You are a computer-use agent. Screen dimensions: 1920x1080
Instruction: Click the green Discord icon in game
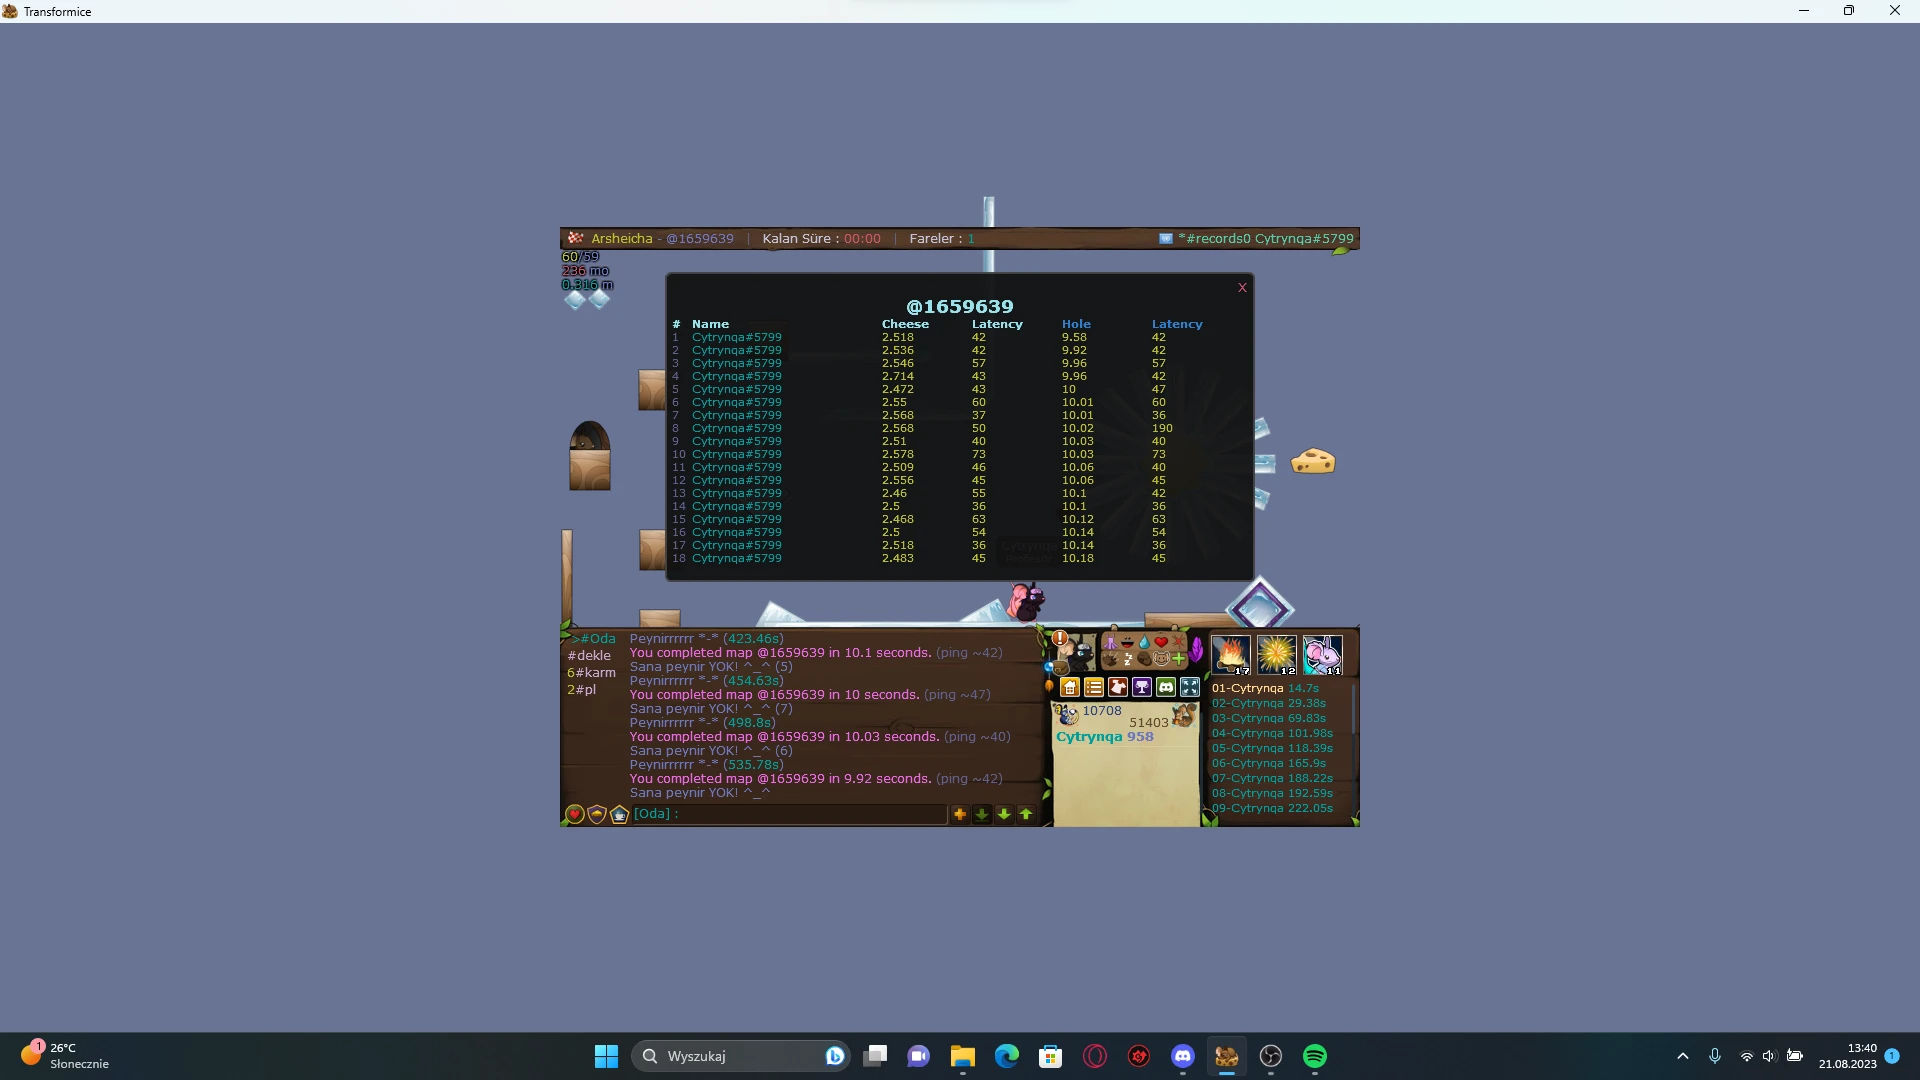pos(1166,687)
